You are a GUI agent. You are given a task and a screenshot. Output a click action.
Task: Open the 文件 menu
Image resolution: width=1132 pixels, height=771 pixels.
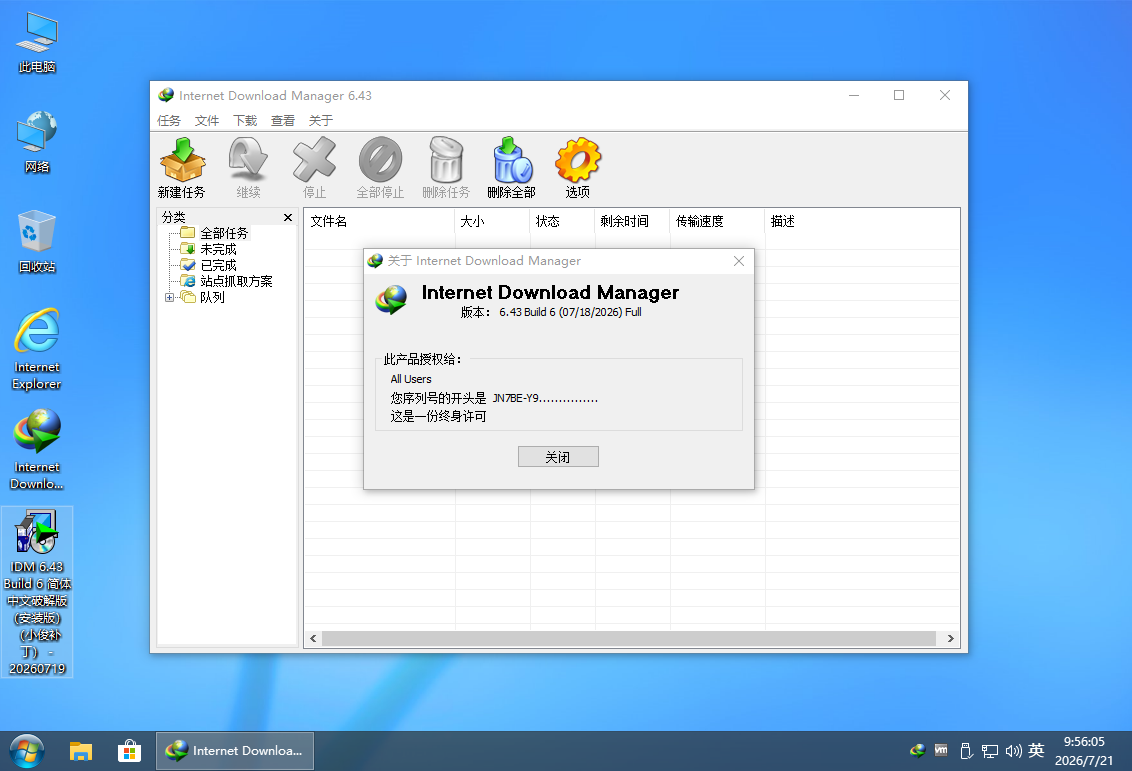coord(206,121)
